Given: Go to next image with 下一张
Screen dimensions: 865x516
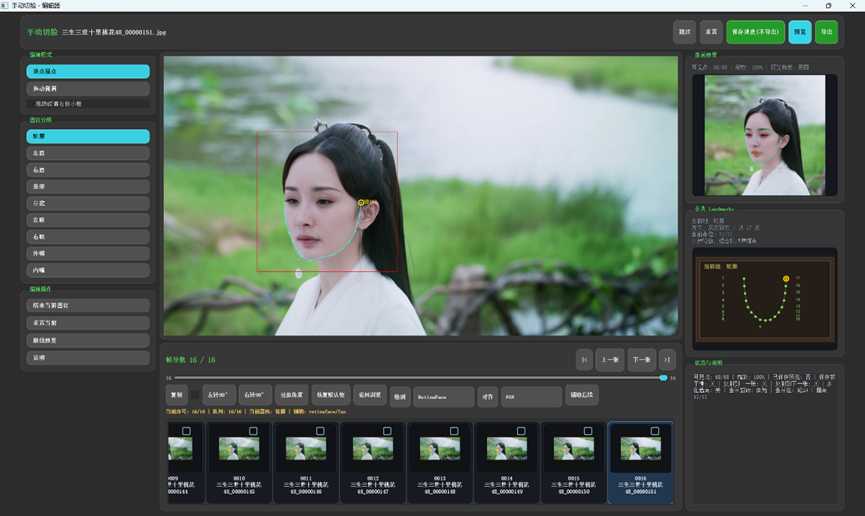Looking at the screenshot, I should tap(642, 360).
